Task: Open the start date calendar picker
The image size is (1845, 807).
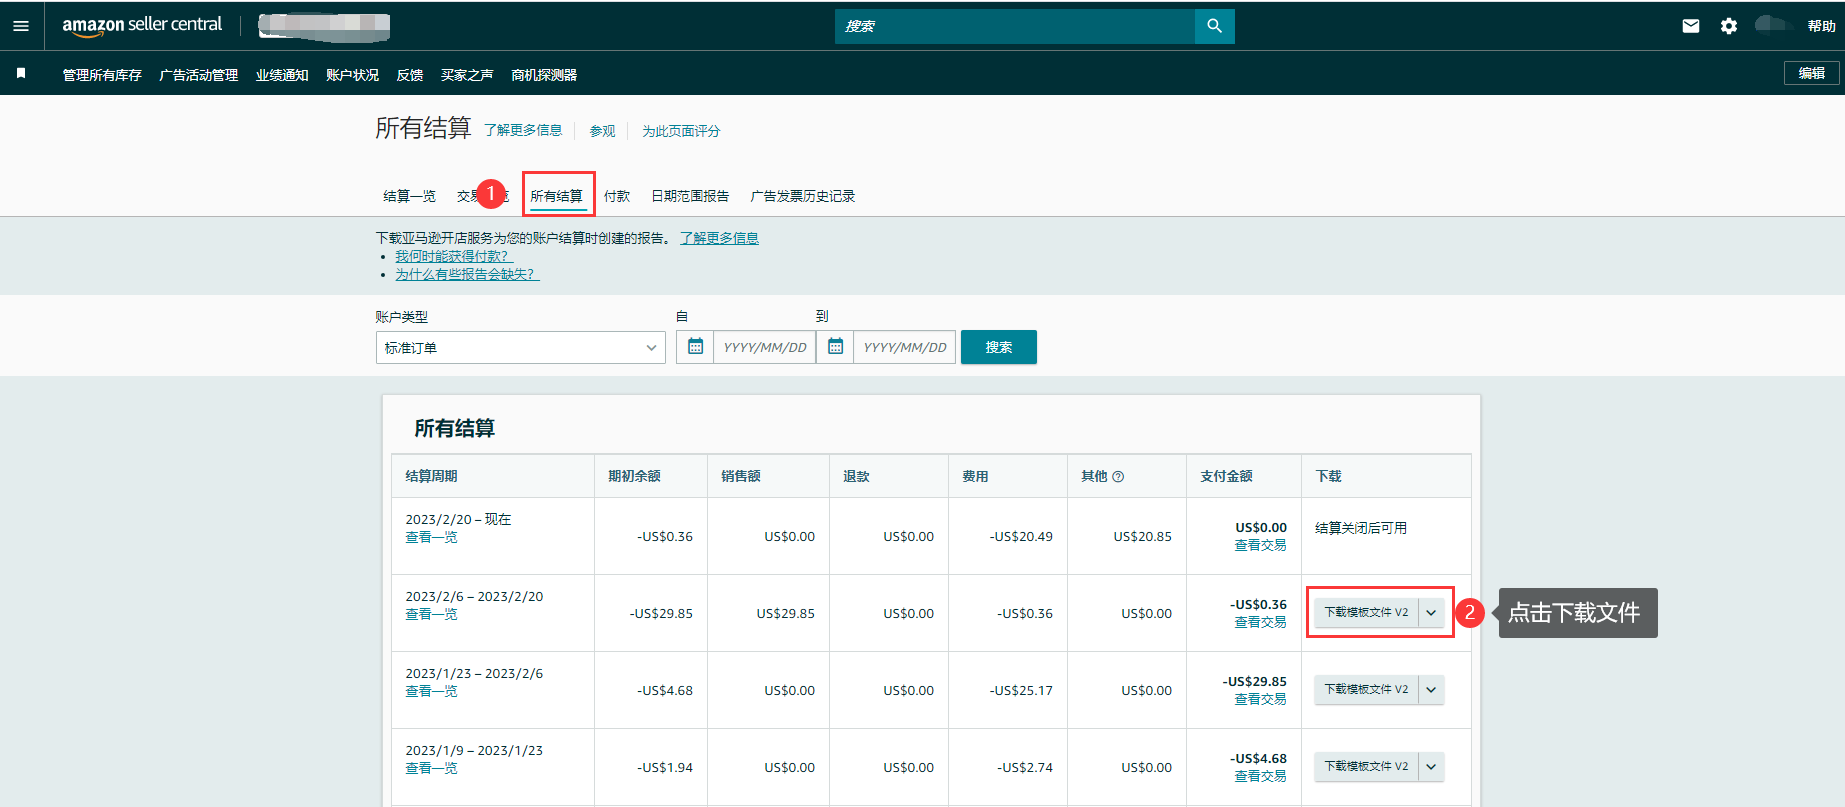Action: click(695, 347)
